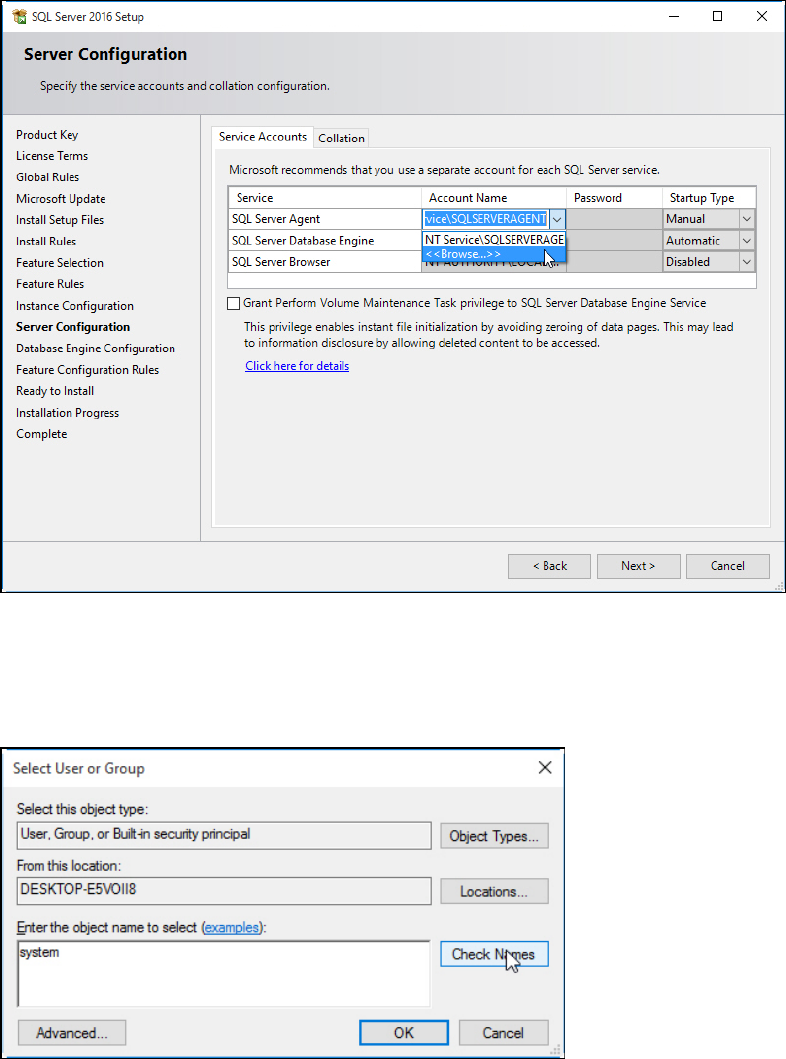The width and height of the screenshot is (786, 1059).
Task: Click the Password column header
Action: click(x=614, y=198)
